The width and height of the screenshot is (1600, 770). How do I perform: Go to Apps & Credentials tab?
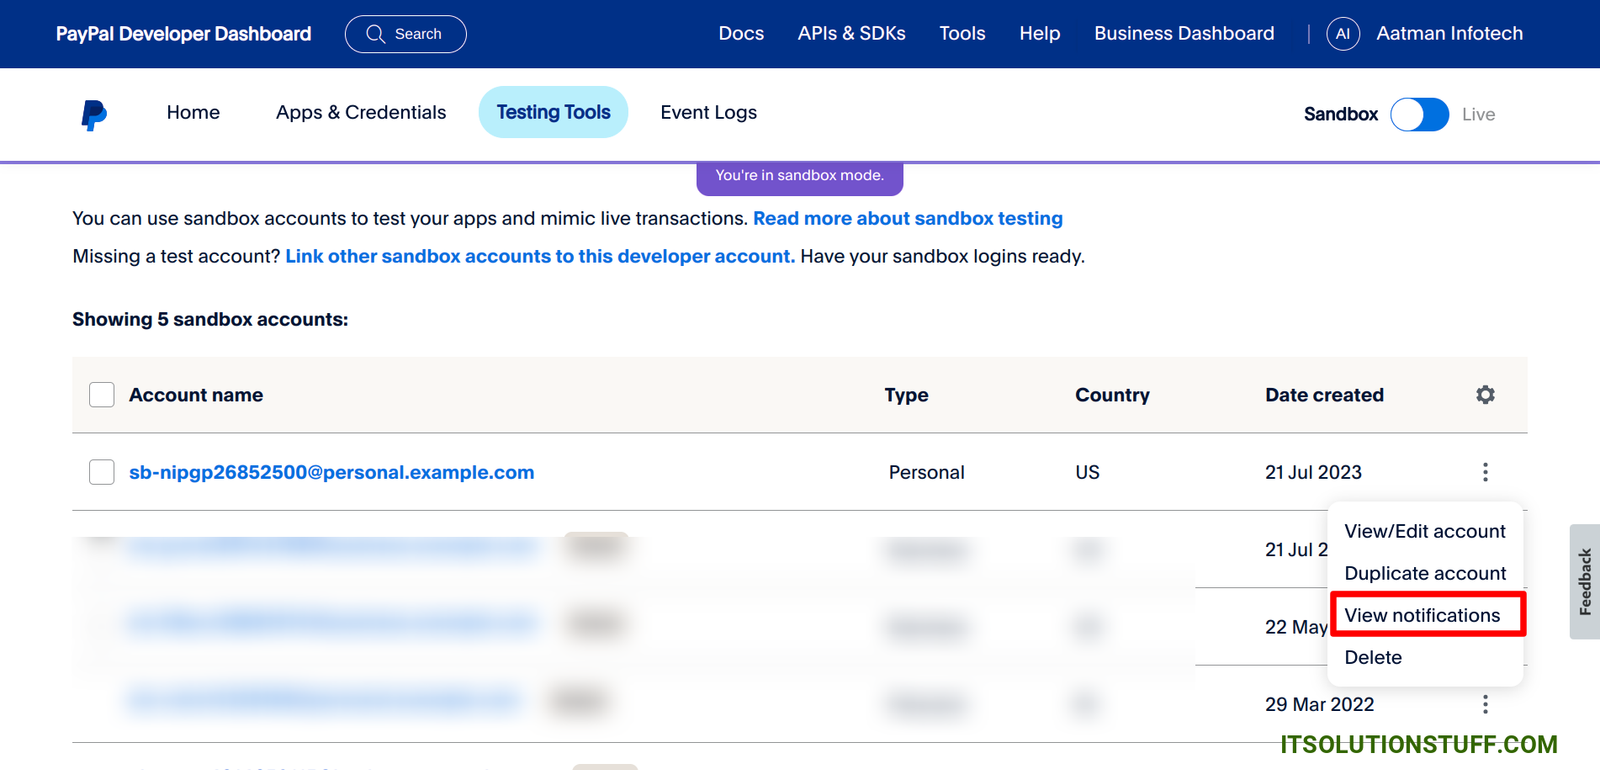coord(361,113)
